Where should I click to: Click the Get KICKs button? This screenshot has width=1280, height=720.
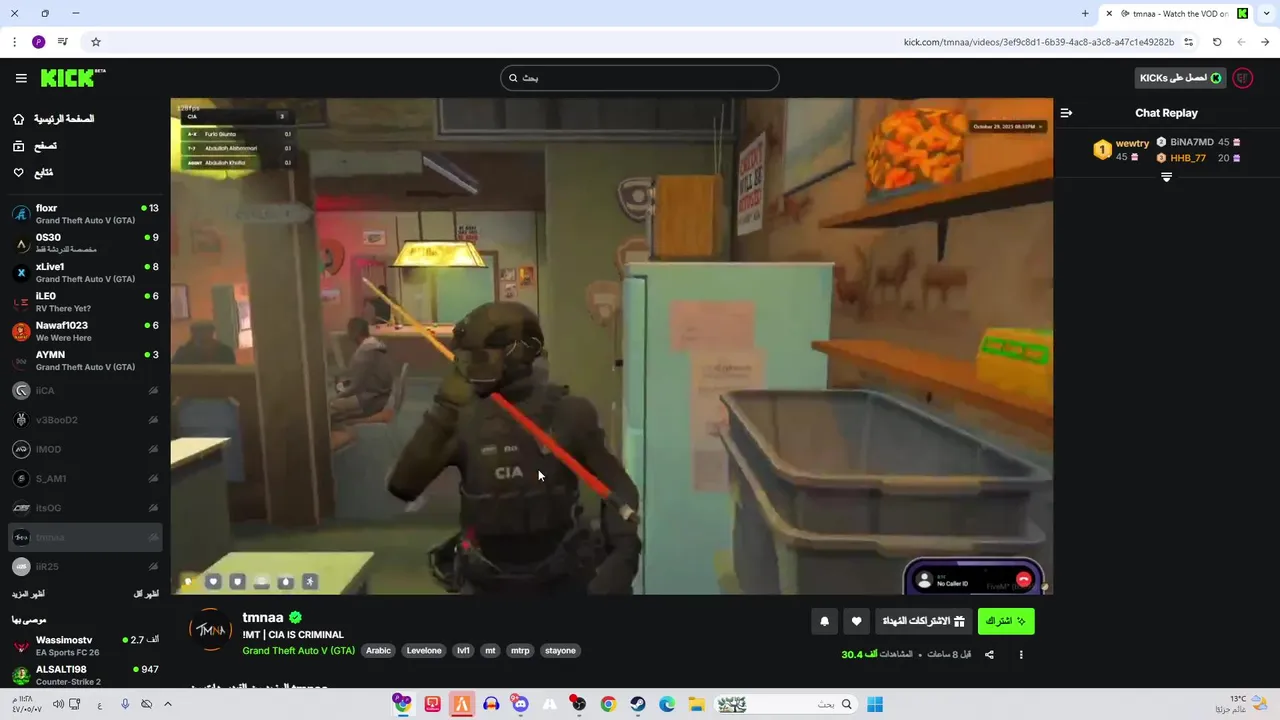(x=1181, y=78)
